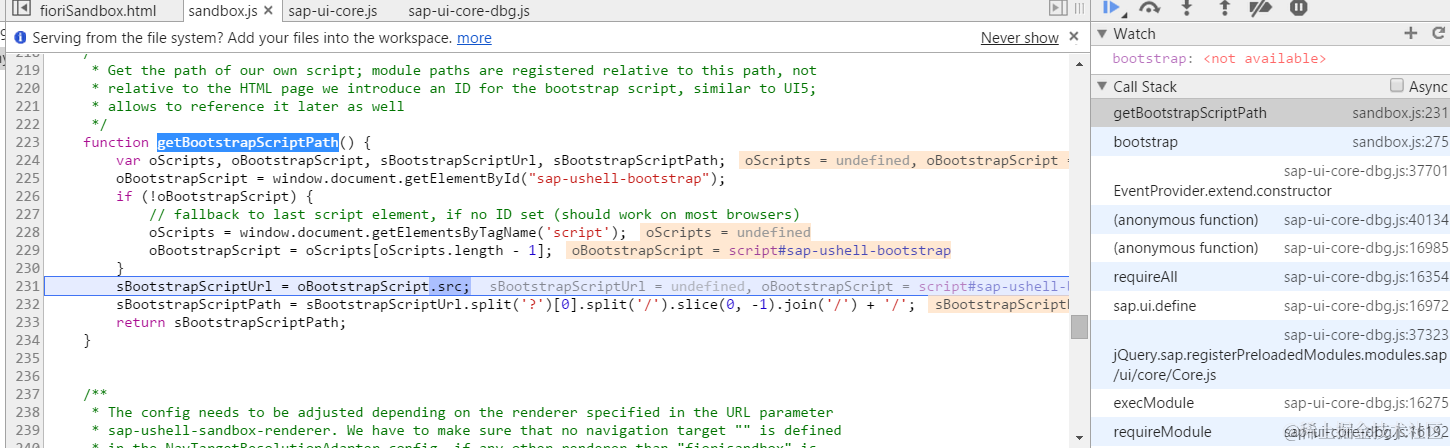Open the sandbox.js:231 source location link

(1400, 113)
